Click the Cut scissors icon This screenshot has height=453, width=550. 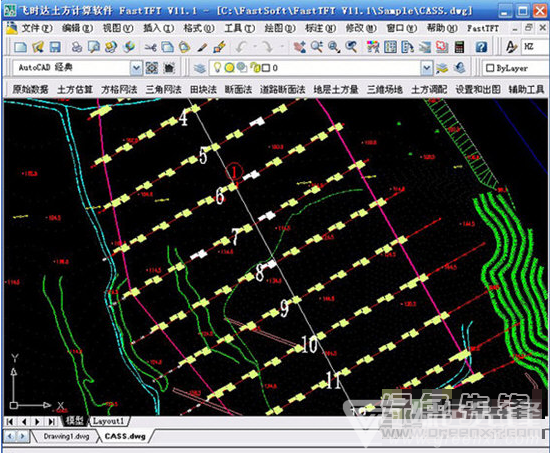tap(150, 47)
